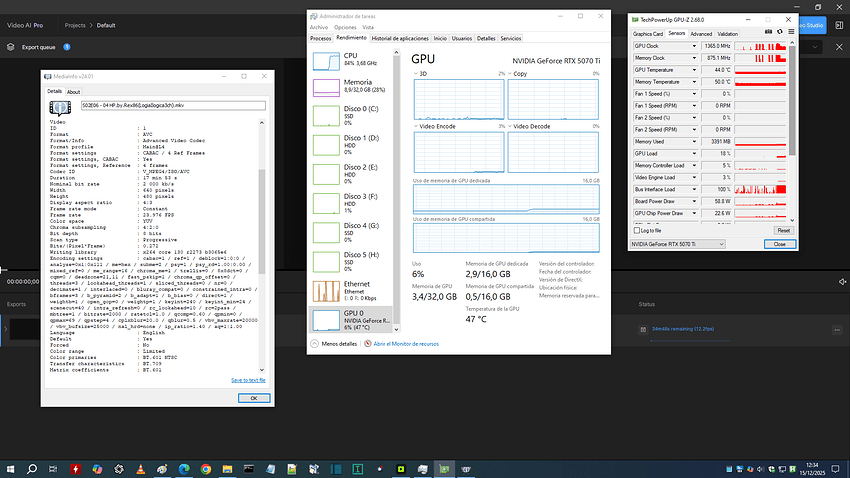Switch to the Procesos tab
The image size is (850, 478).
[x=320, y=38]
